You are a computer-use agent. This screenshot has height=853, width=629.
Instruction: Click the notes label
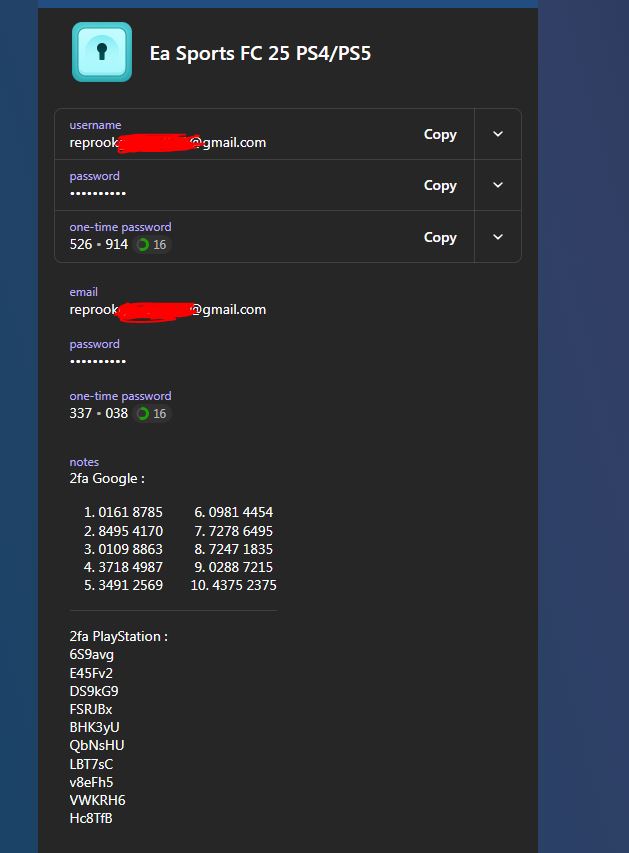tap(84, 462)
